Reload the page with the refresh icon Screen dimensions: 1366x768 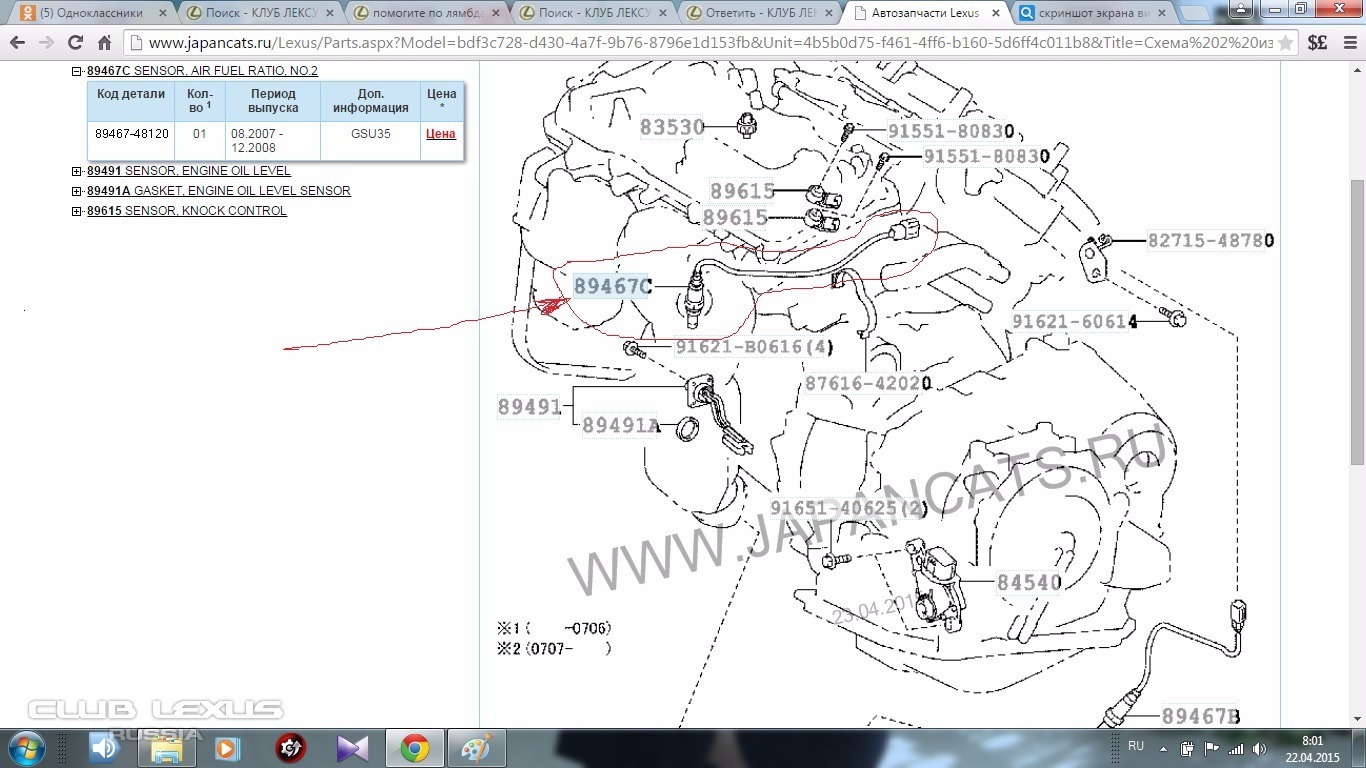75,43
